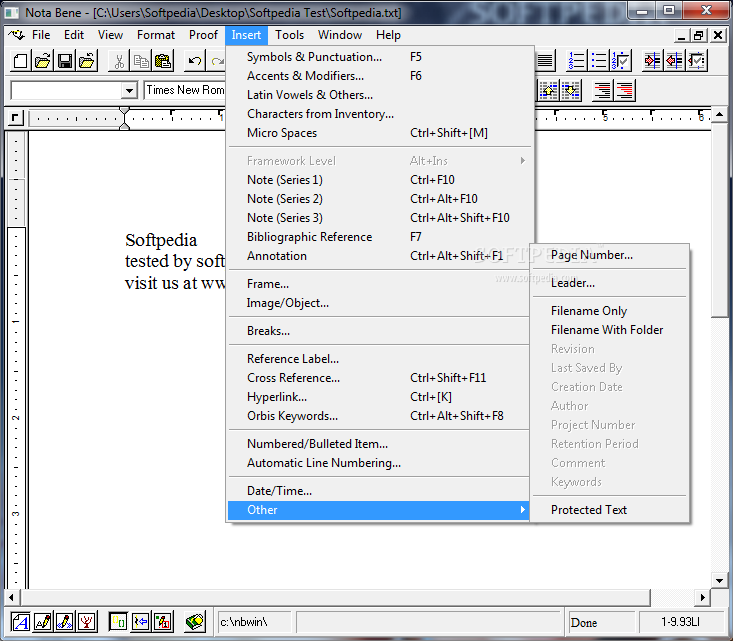Click the Open file folder icon

(43, 61)
